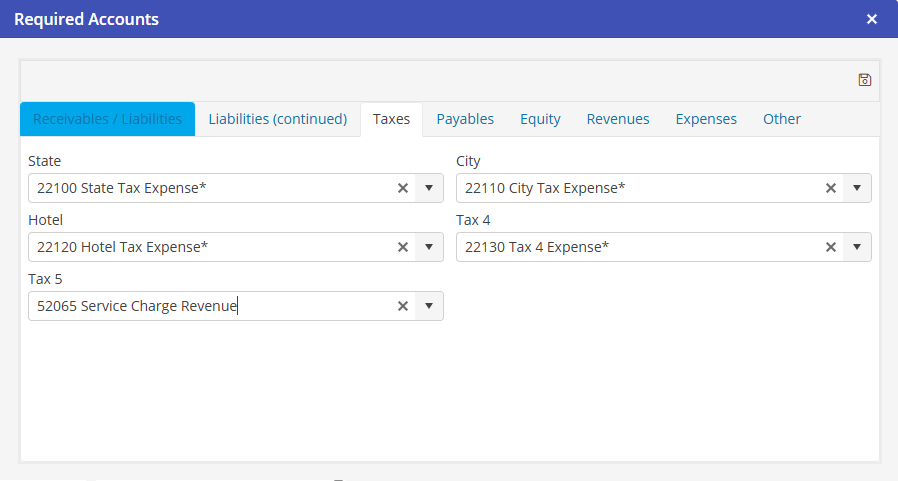Clear the Tax 5 account selection
898x481 pixels.
(x=403, y=306)
